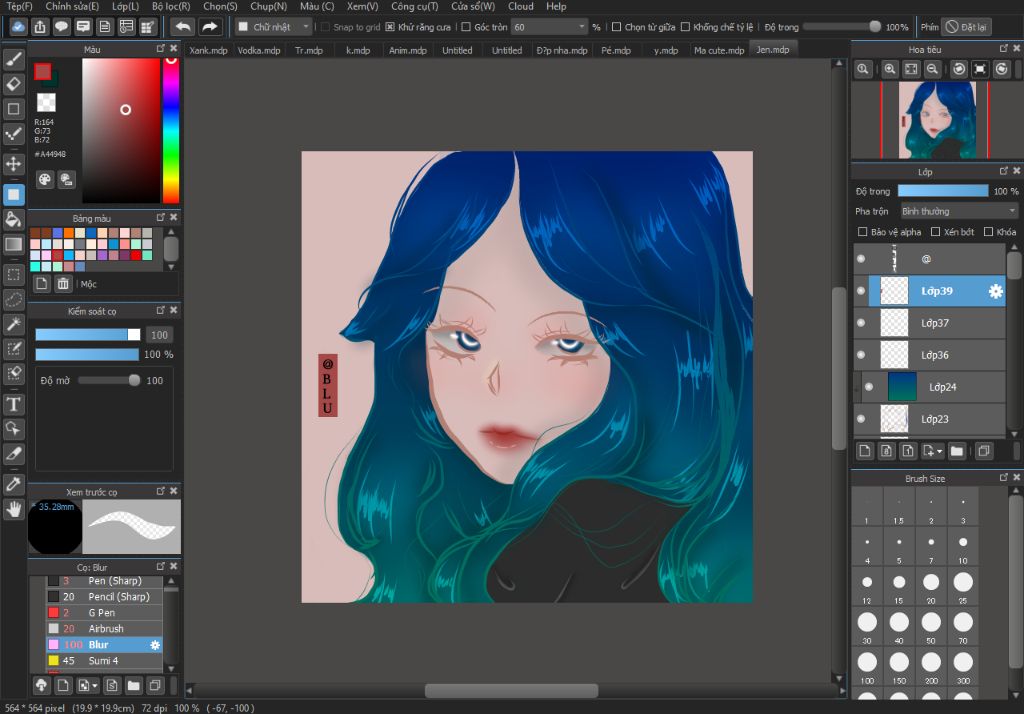Image resolution: width=1024 pixels, height=714 pixels.
Task: Enable Không chế tỷ lệ checkbox
Action: point(685,27)
